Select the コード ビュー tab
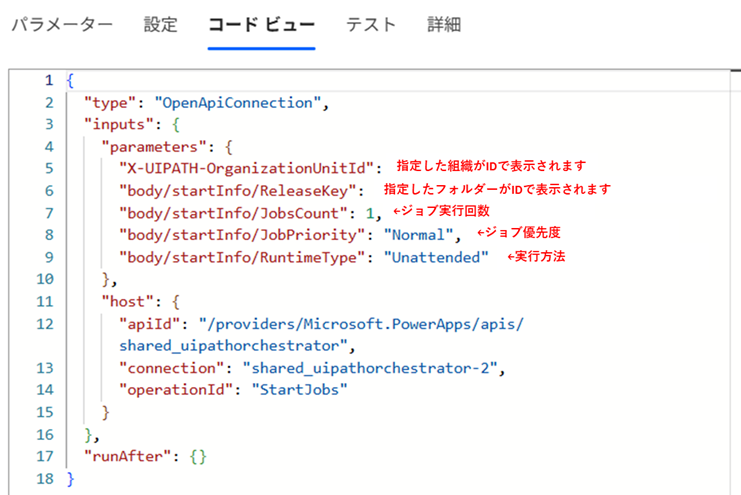Screen dimensions: 741x495 pyautogui.click(x=261, y=25)
